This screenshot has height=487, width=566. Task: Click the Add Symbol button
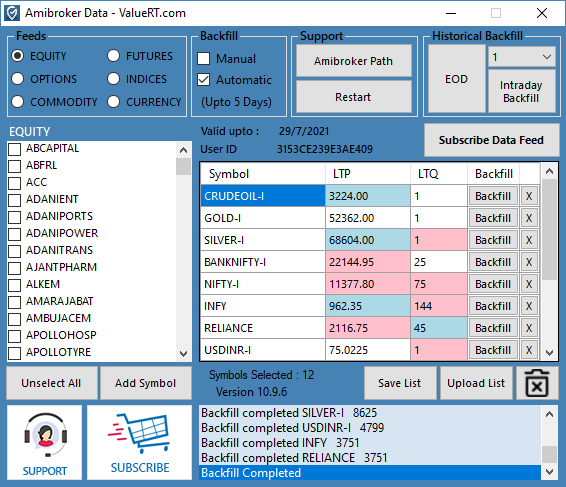click(x=145, y=383)
